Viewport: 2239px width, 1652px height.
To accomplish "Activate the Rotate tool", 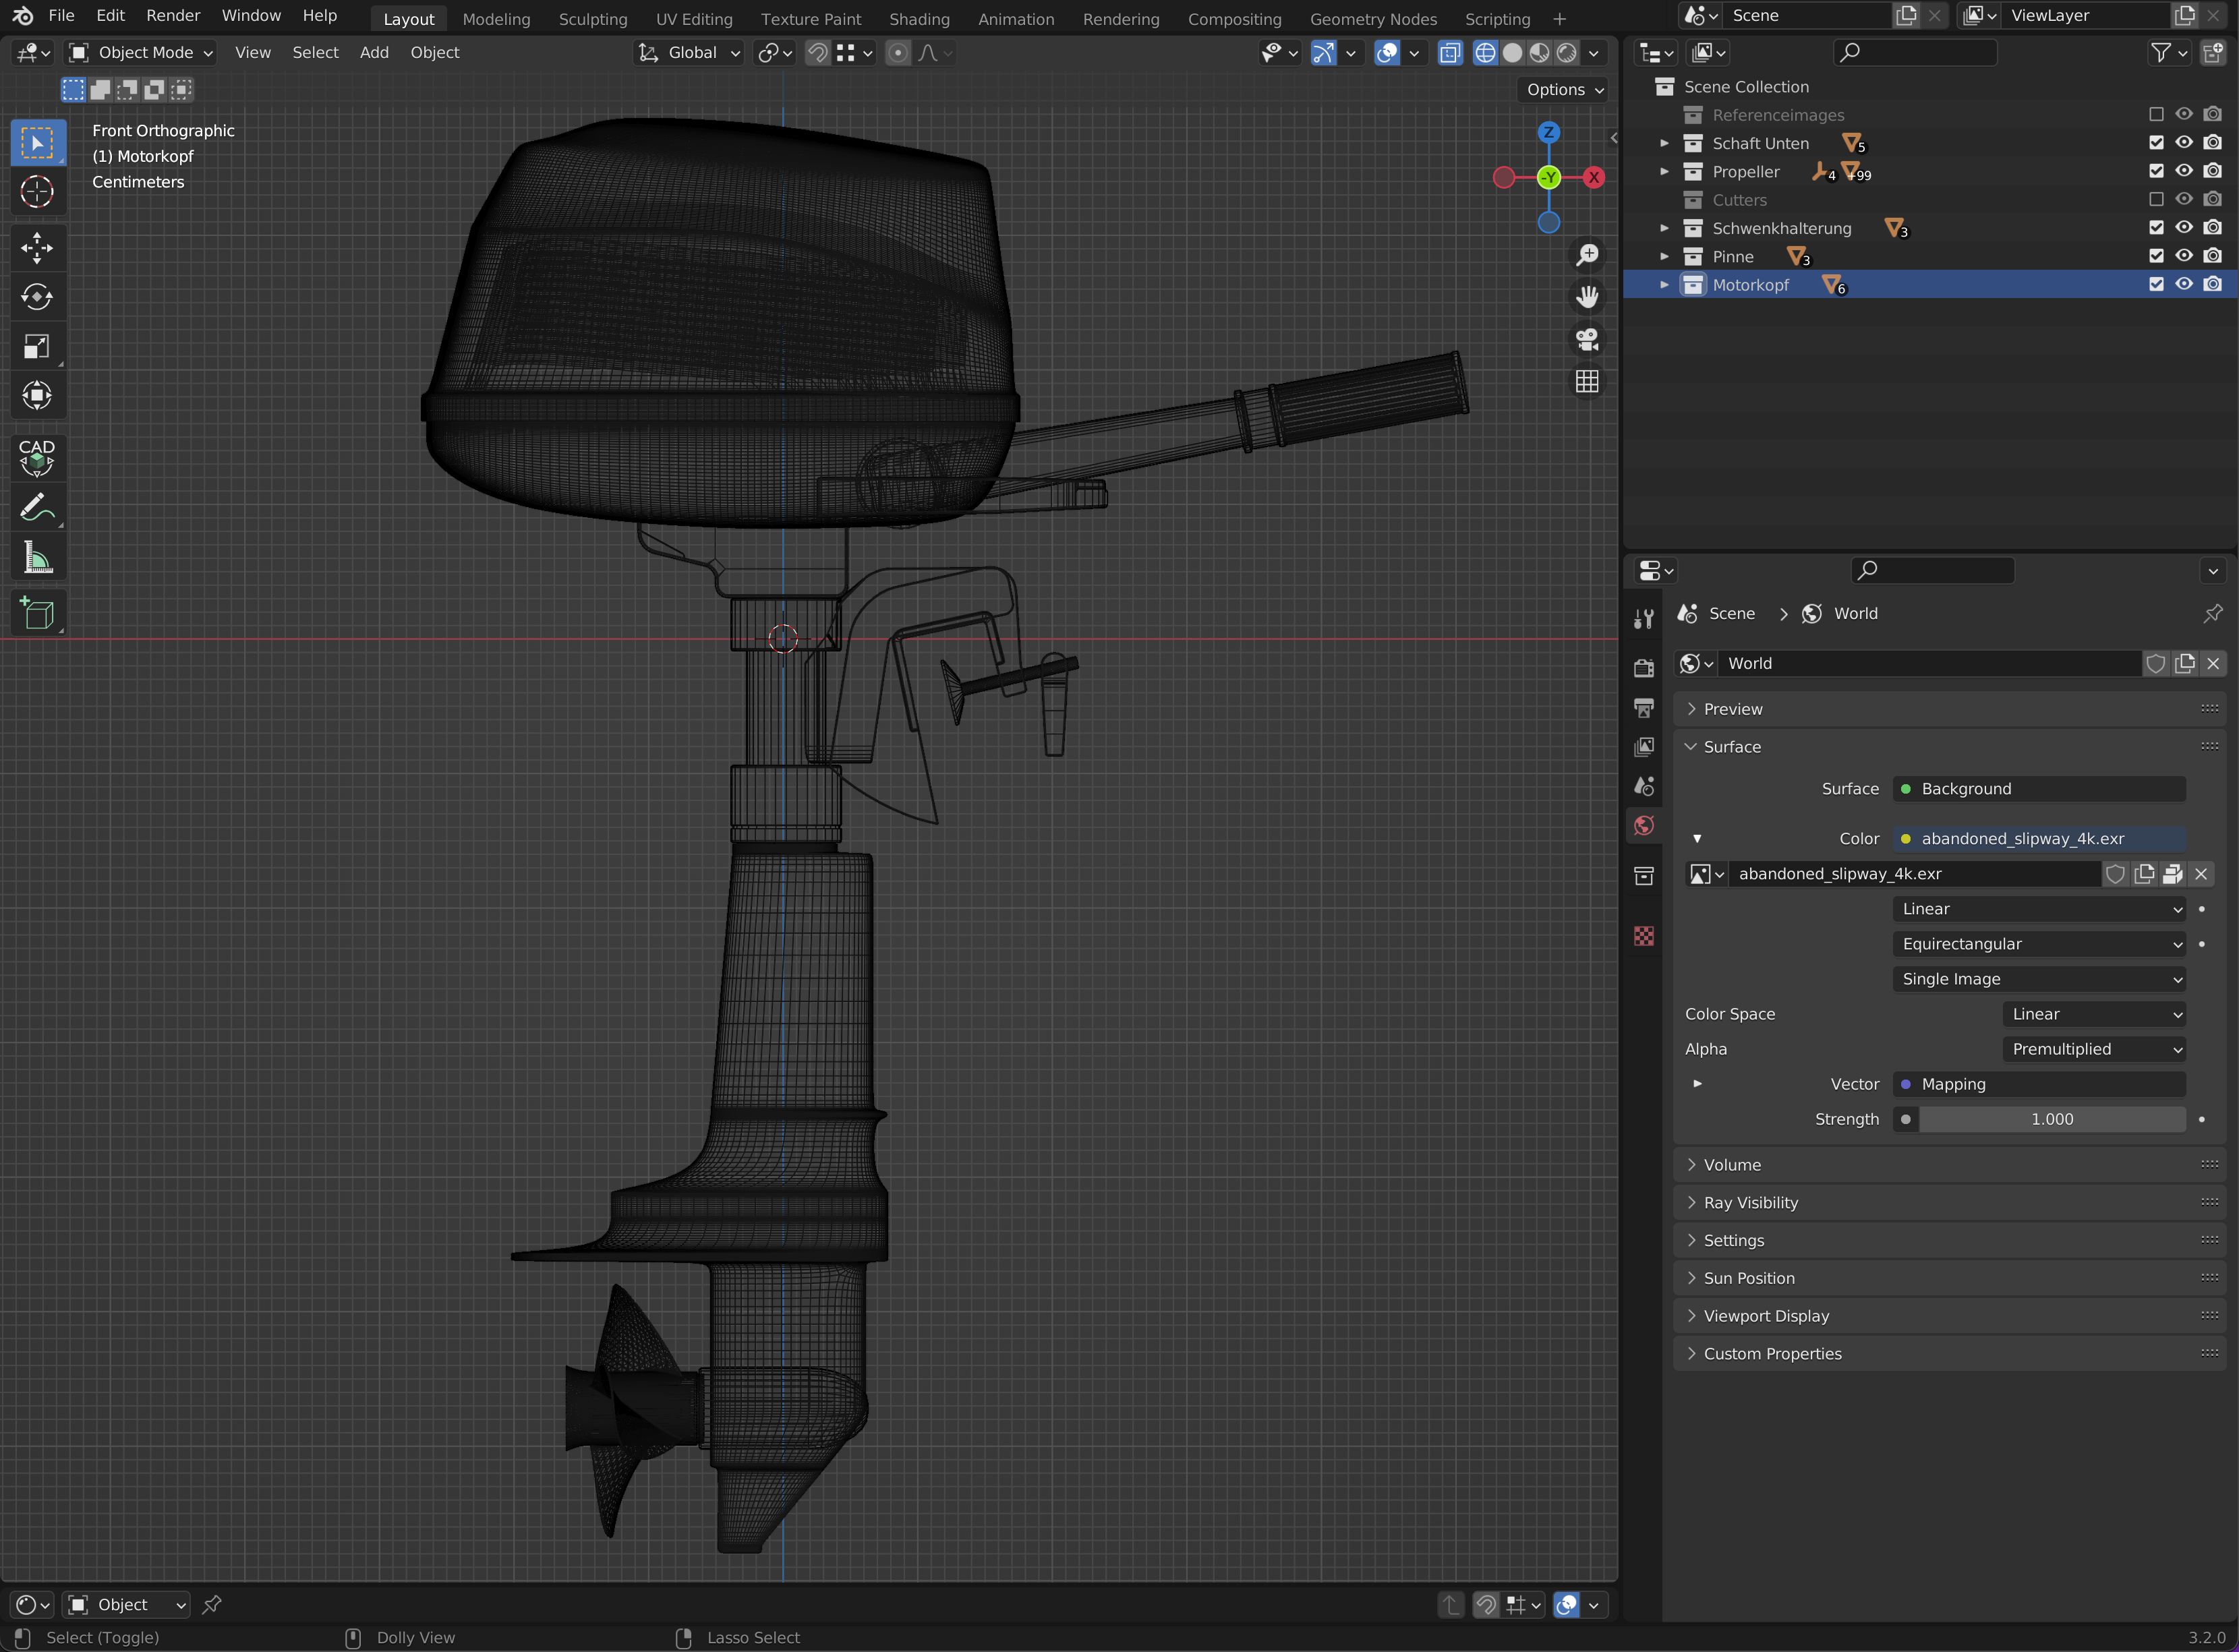I will [x=37, y=297].
